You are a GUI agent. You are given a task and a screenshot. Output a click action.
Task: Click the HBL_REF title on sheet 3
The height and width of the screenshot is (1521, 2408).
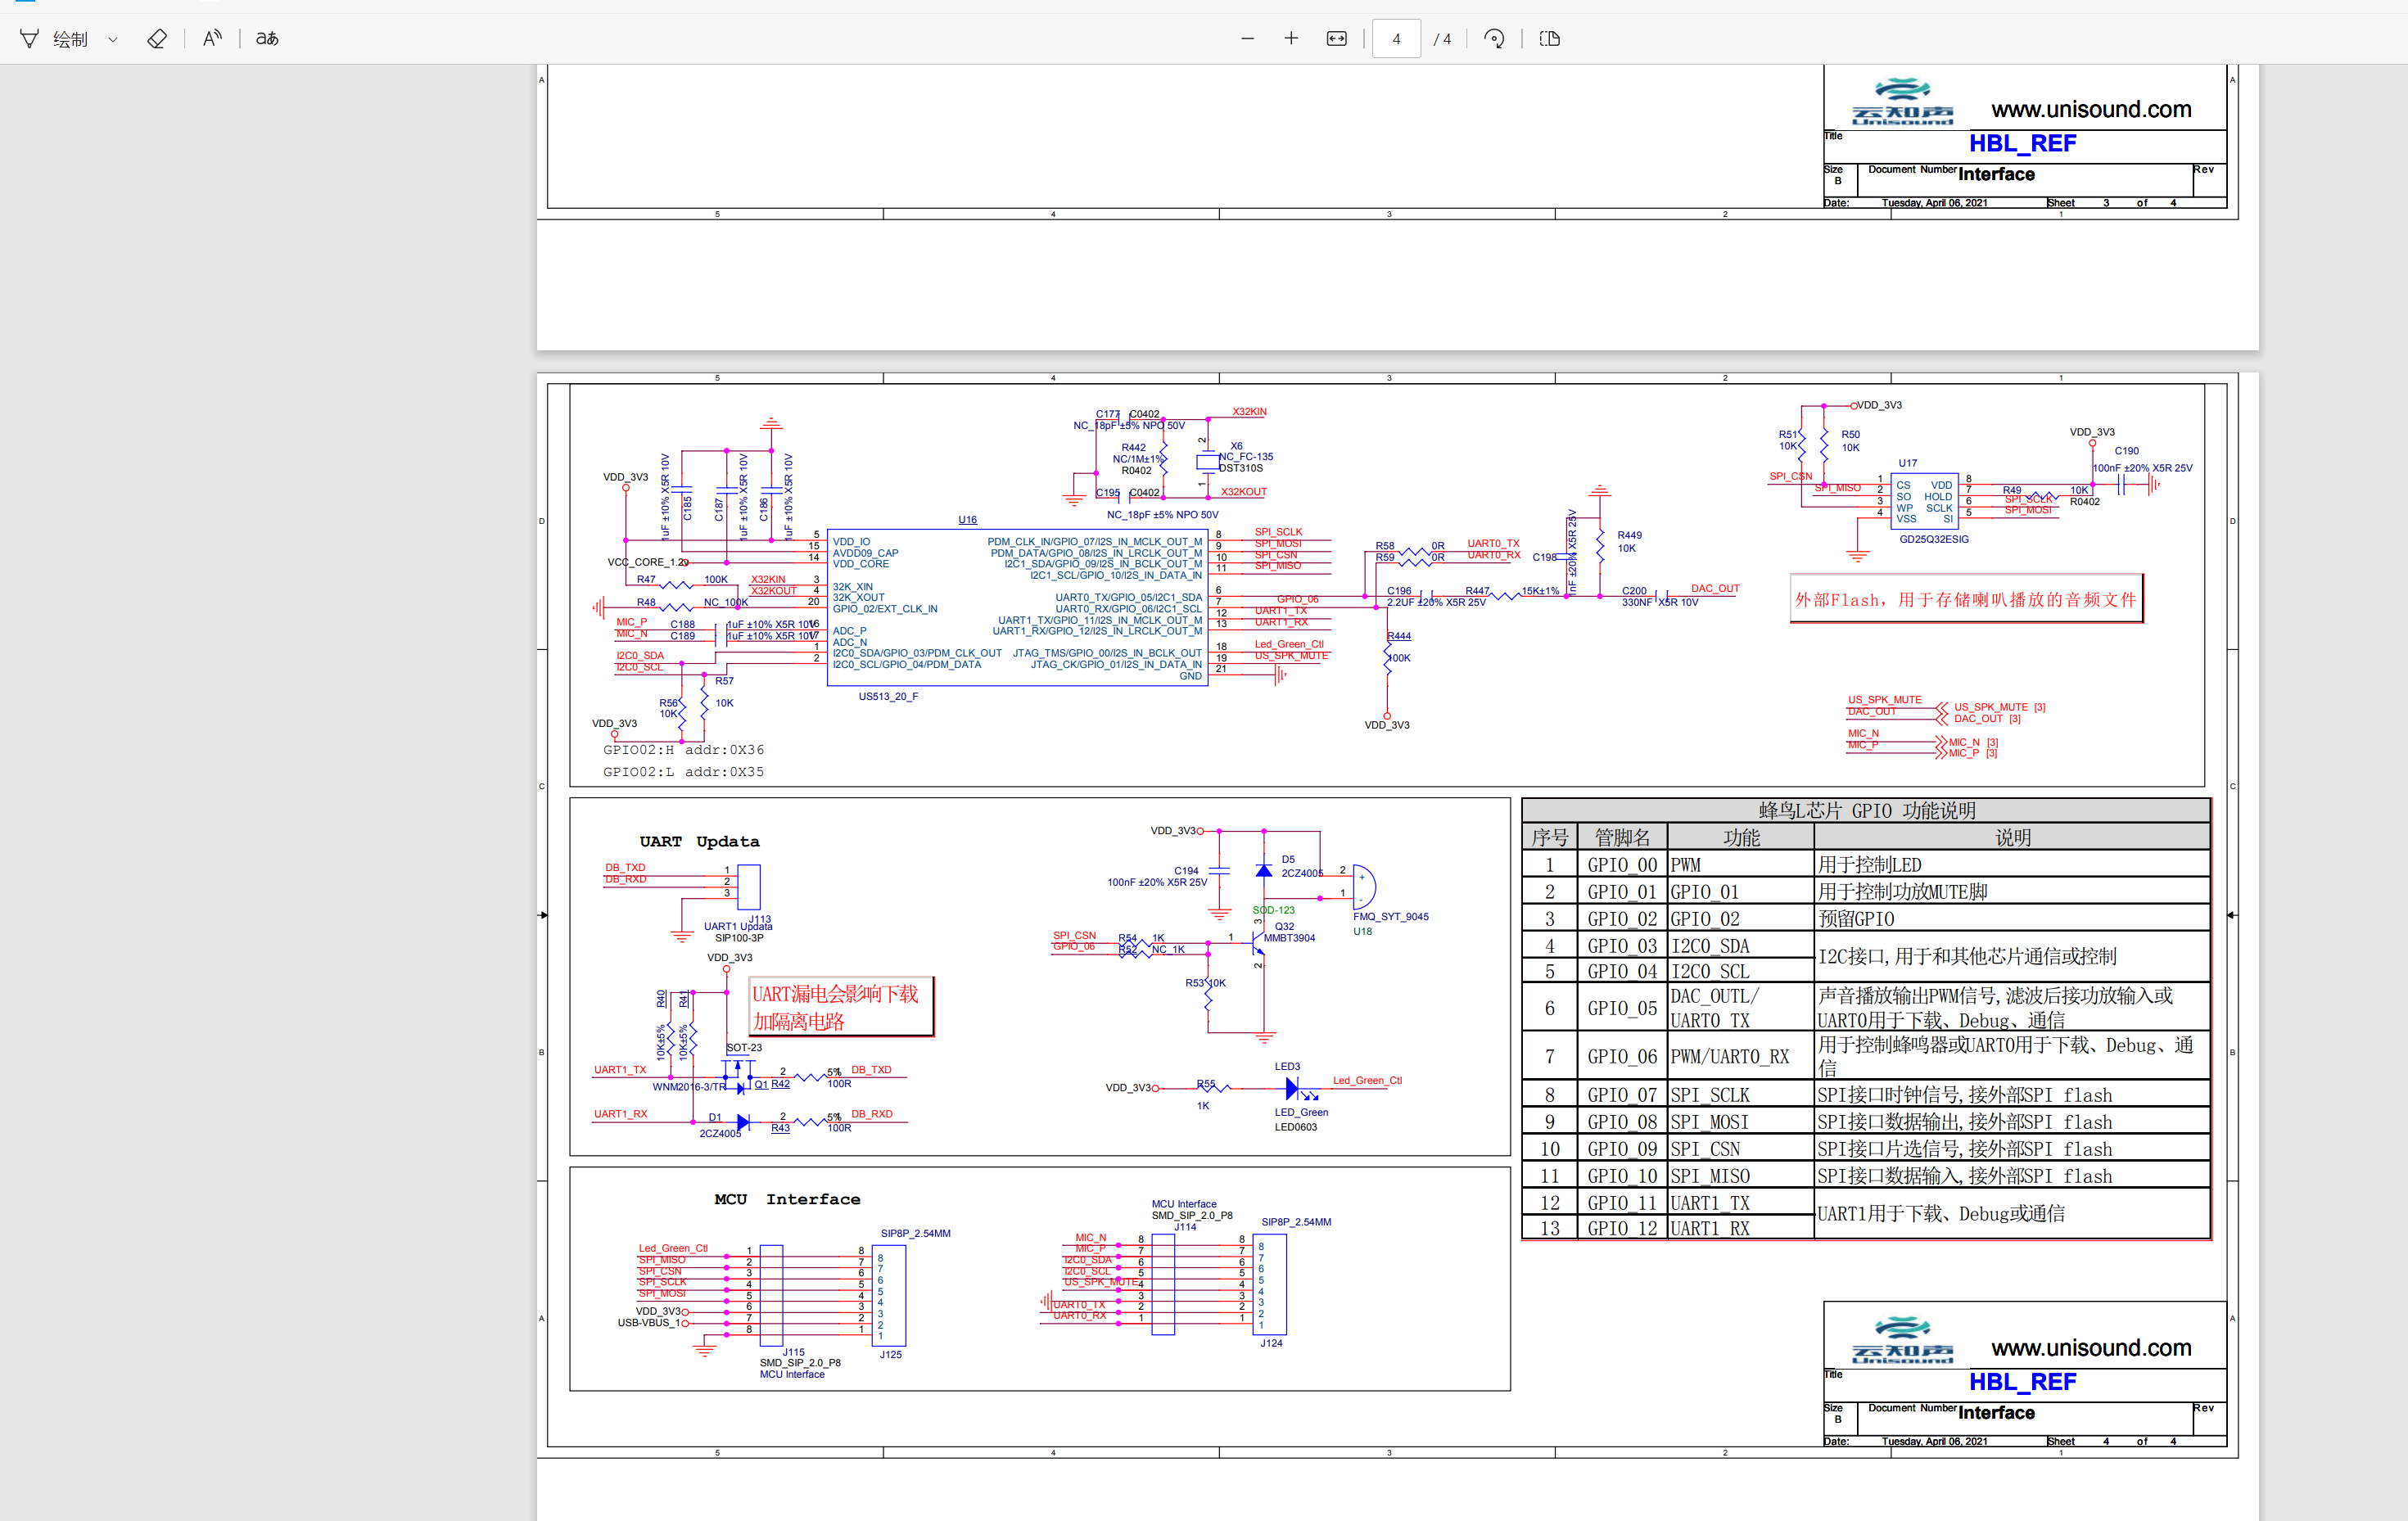coord(2022,143)
